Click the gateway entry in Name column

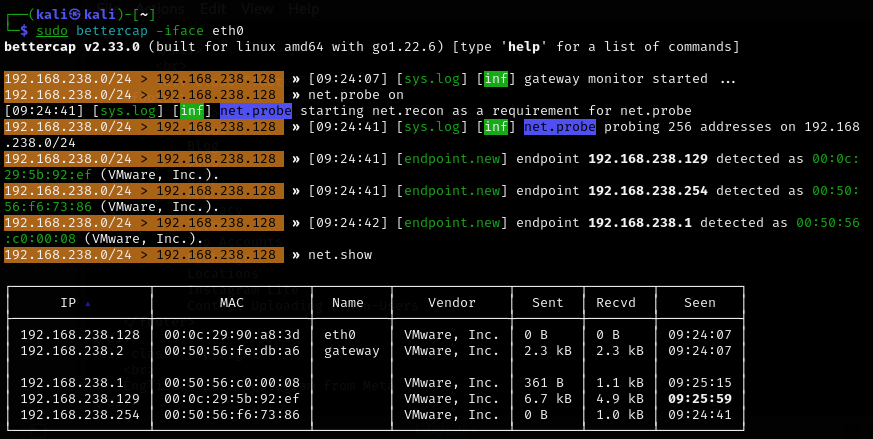coord(351,351)
